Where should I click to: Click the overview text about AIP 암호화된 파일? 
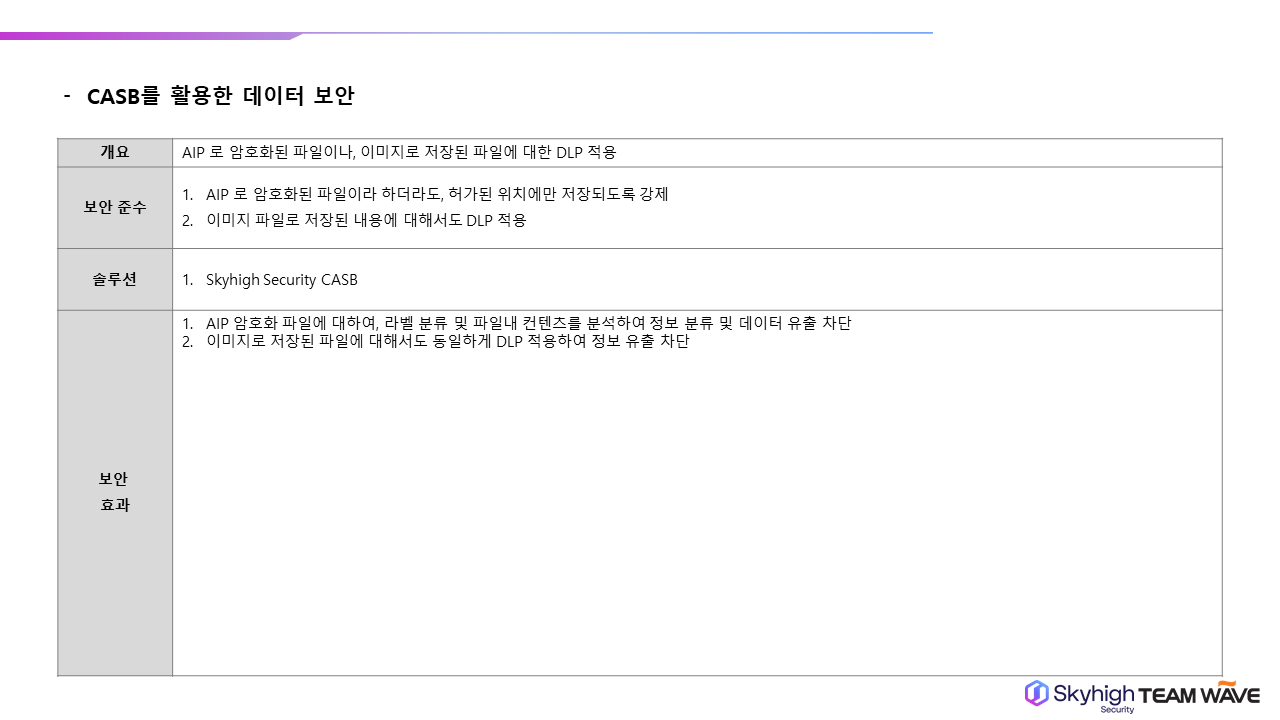[399, 153]
